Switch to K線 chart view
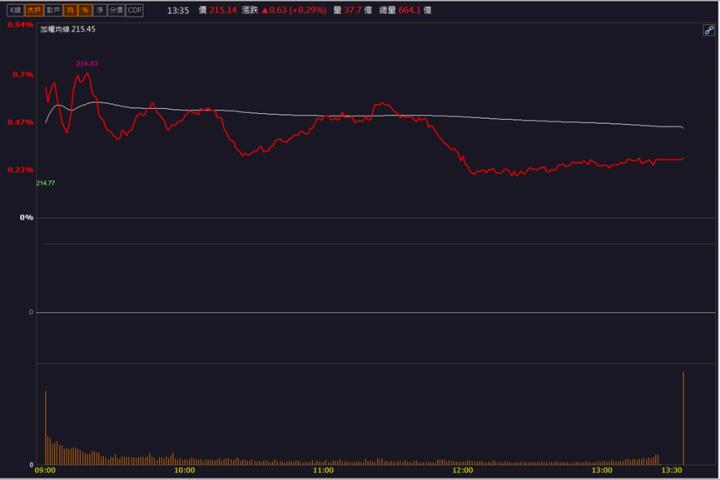 coord(15,10)
